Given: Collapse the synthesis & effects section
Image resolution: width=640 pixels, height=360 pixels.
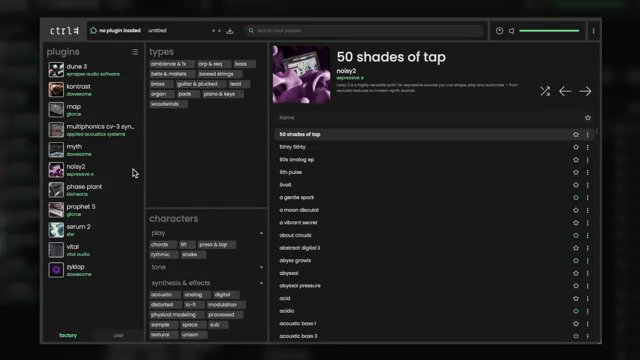Looking at the screenshot, I should coord(261,283).
